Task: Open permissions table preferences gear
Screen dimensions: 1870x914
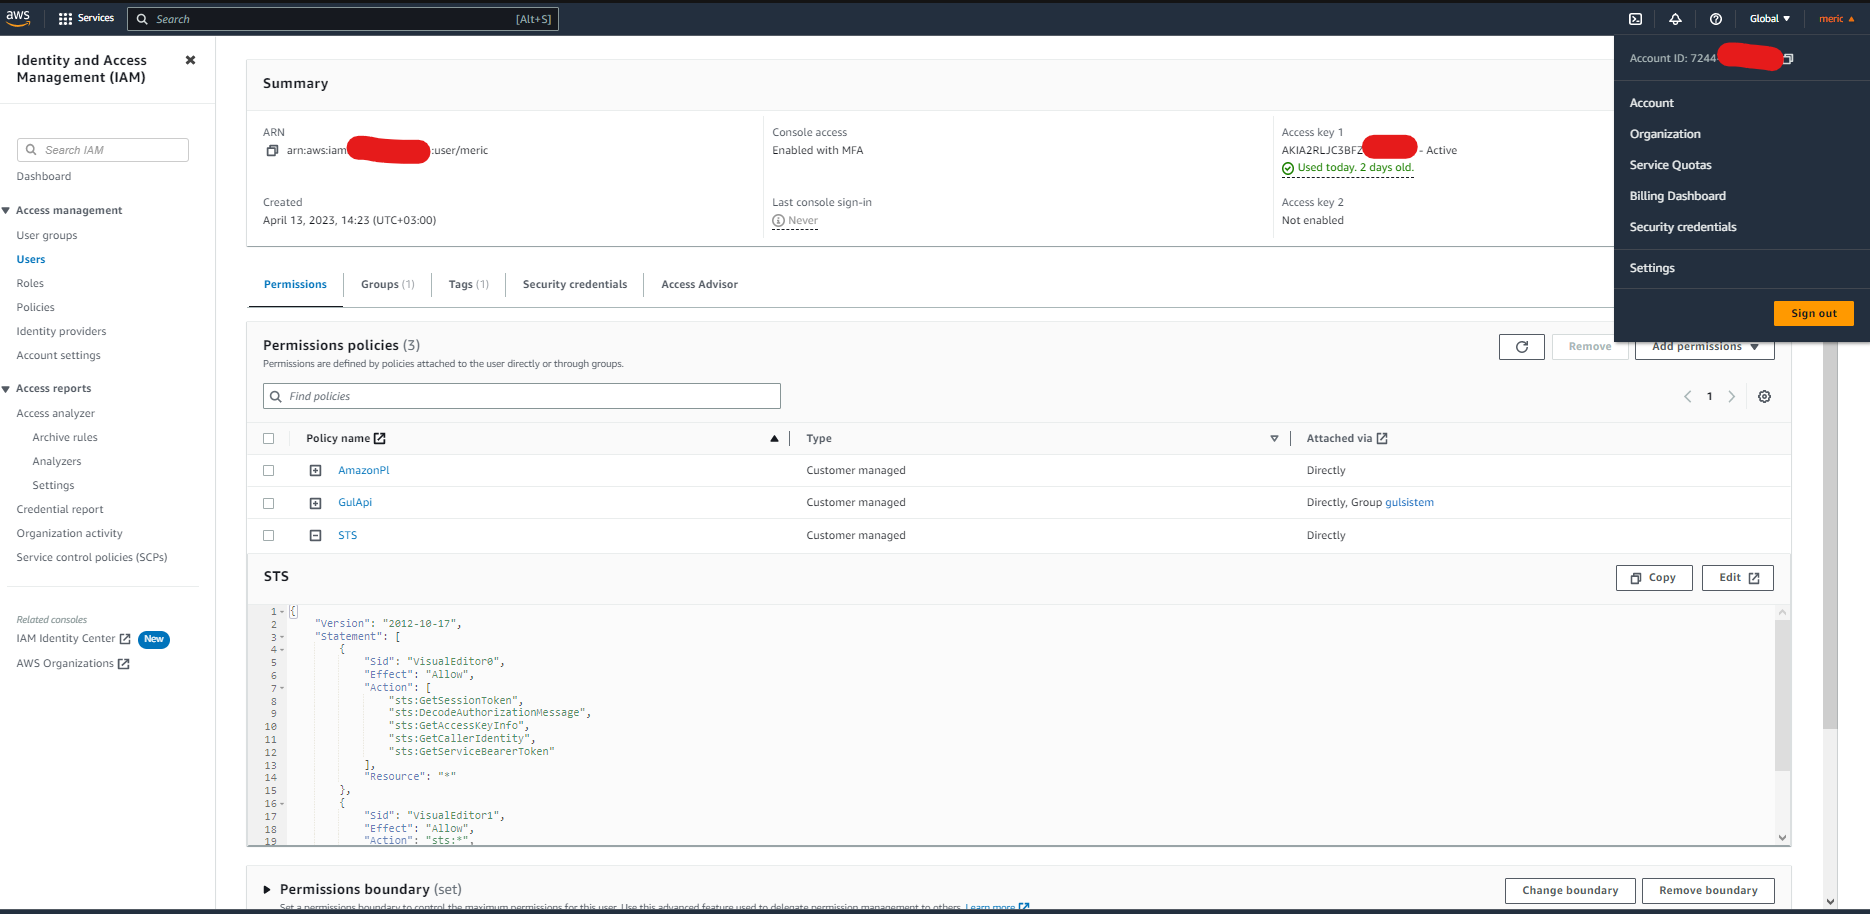Action: point(1764,396)
